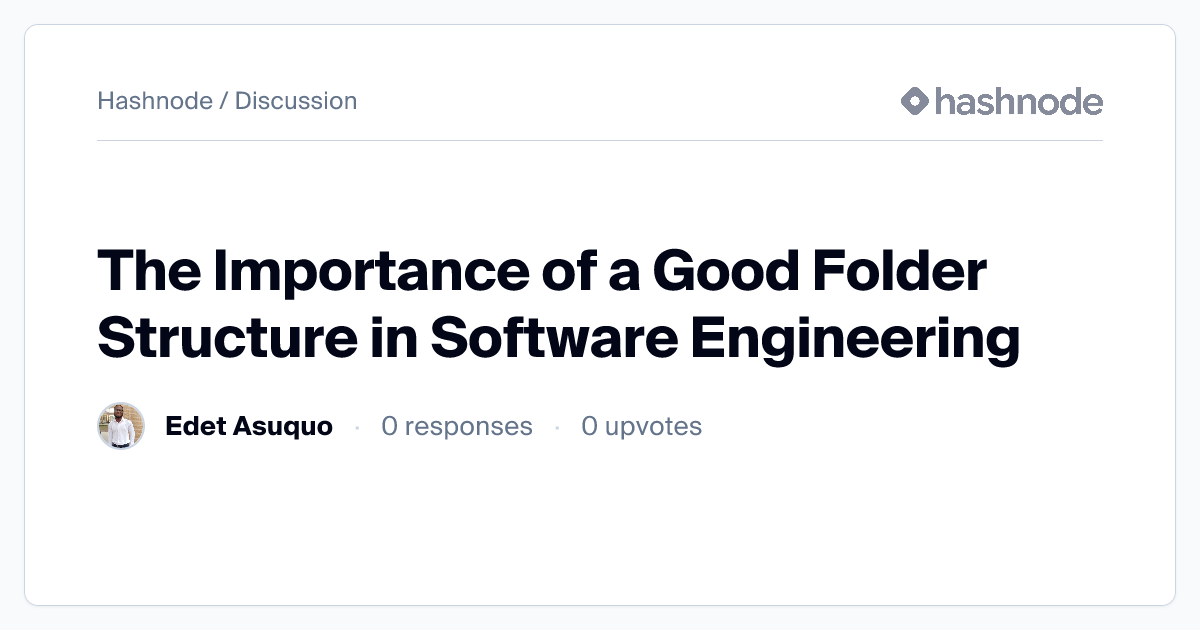Click the title line 'Structure in Software Engineering'

(x=558, y=337)
